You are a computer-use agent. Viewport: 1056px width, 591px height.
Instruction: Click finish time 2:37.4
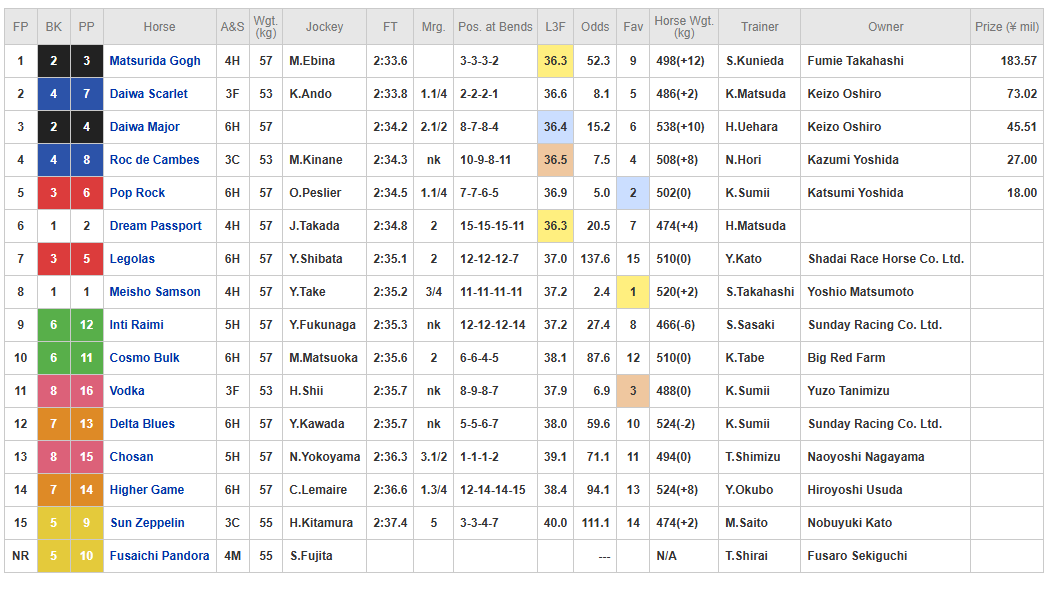pyautogui.click(x=390, y=522)
